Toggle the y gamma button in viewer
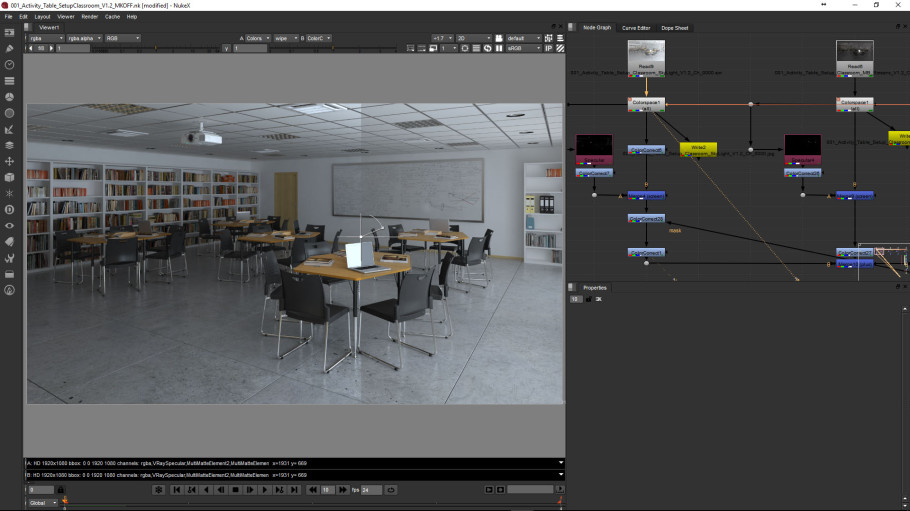This screenshot has width=910, height=511. 226,48
